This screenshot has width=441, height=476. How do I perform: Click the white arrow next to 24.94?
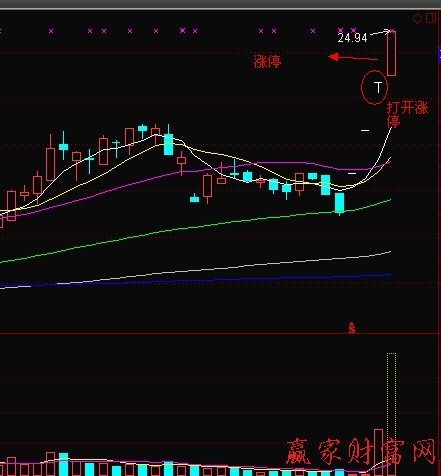click(380, 33)
